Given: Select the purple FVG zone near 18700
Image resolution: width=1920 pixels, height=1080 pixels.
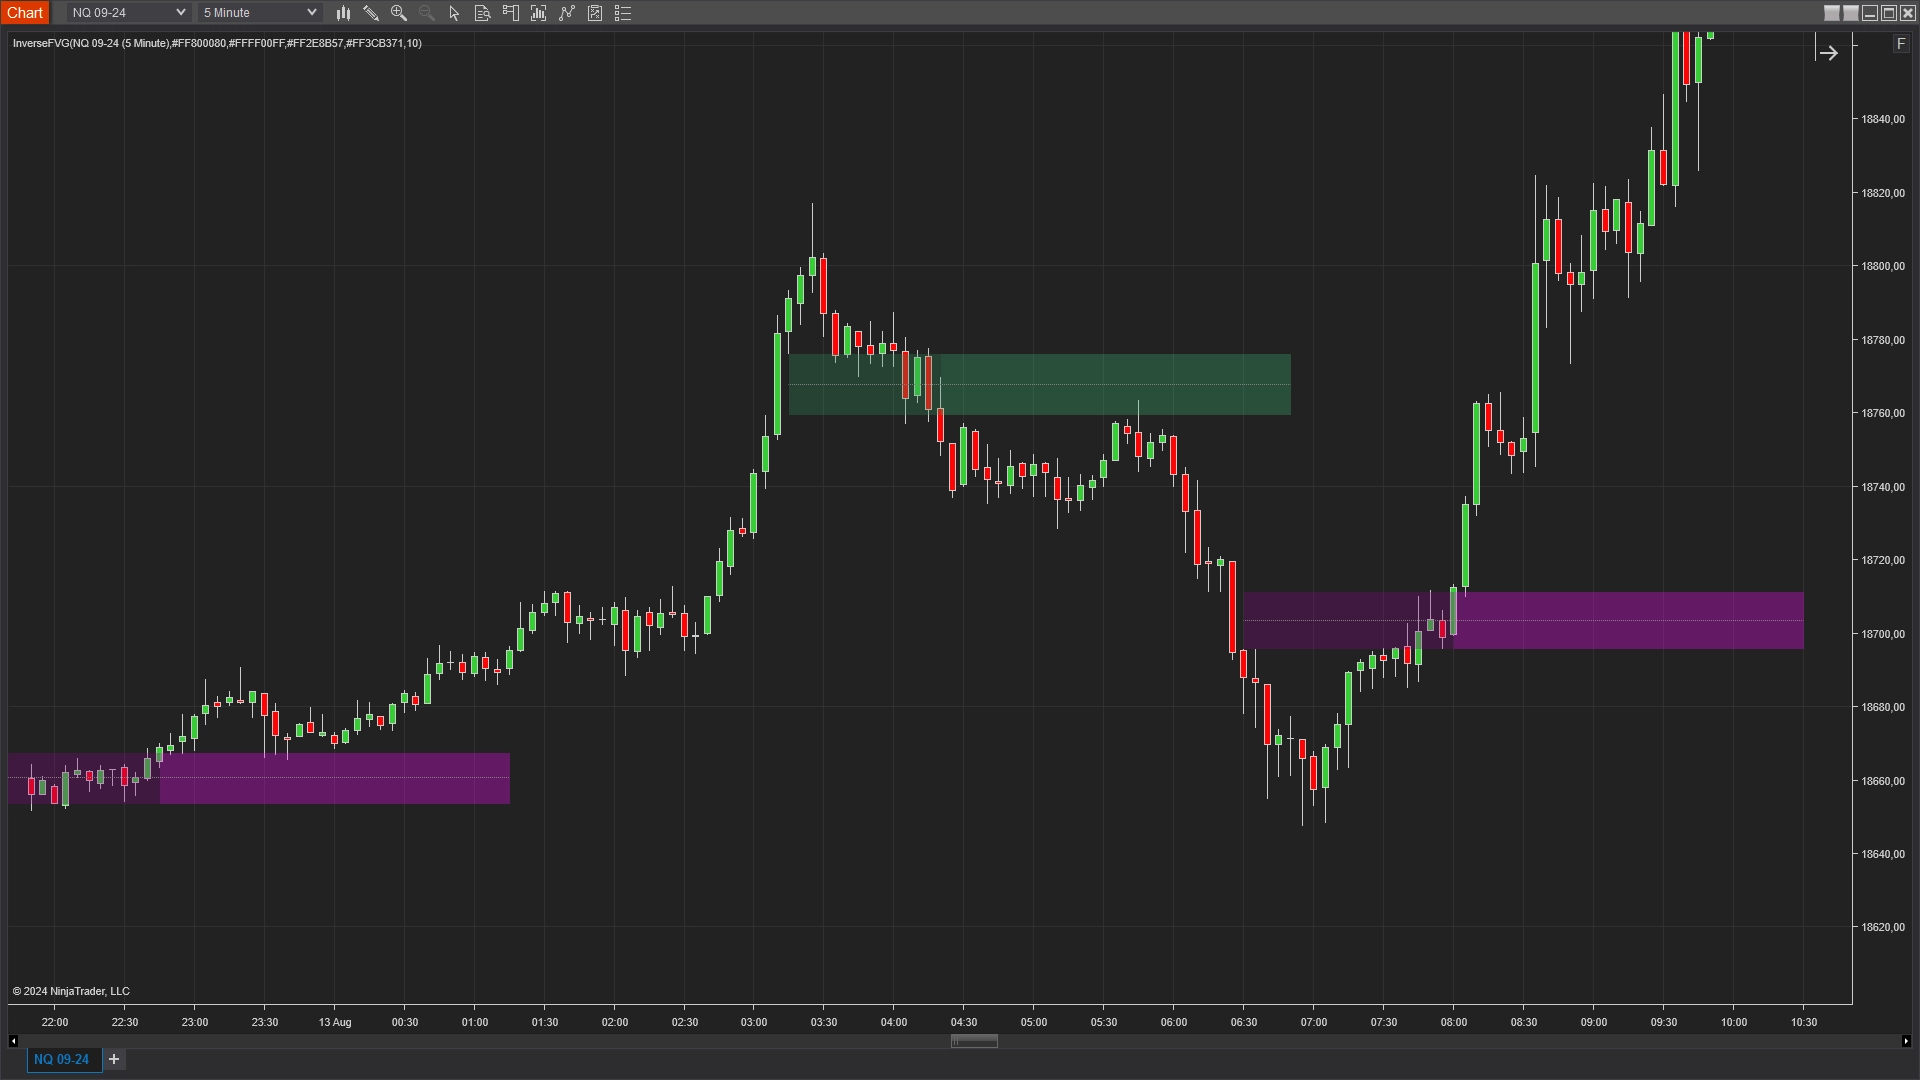Looking at the screenshot, I should click(1523, 620).
